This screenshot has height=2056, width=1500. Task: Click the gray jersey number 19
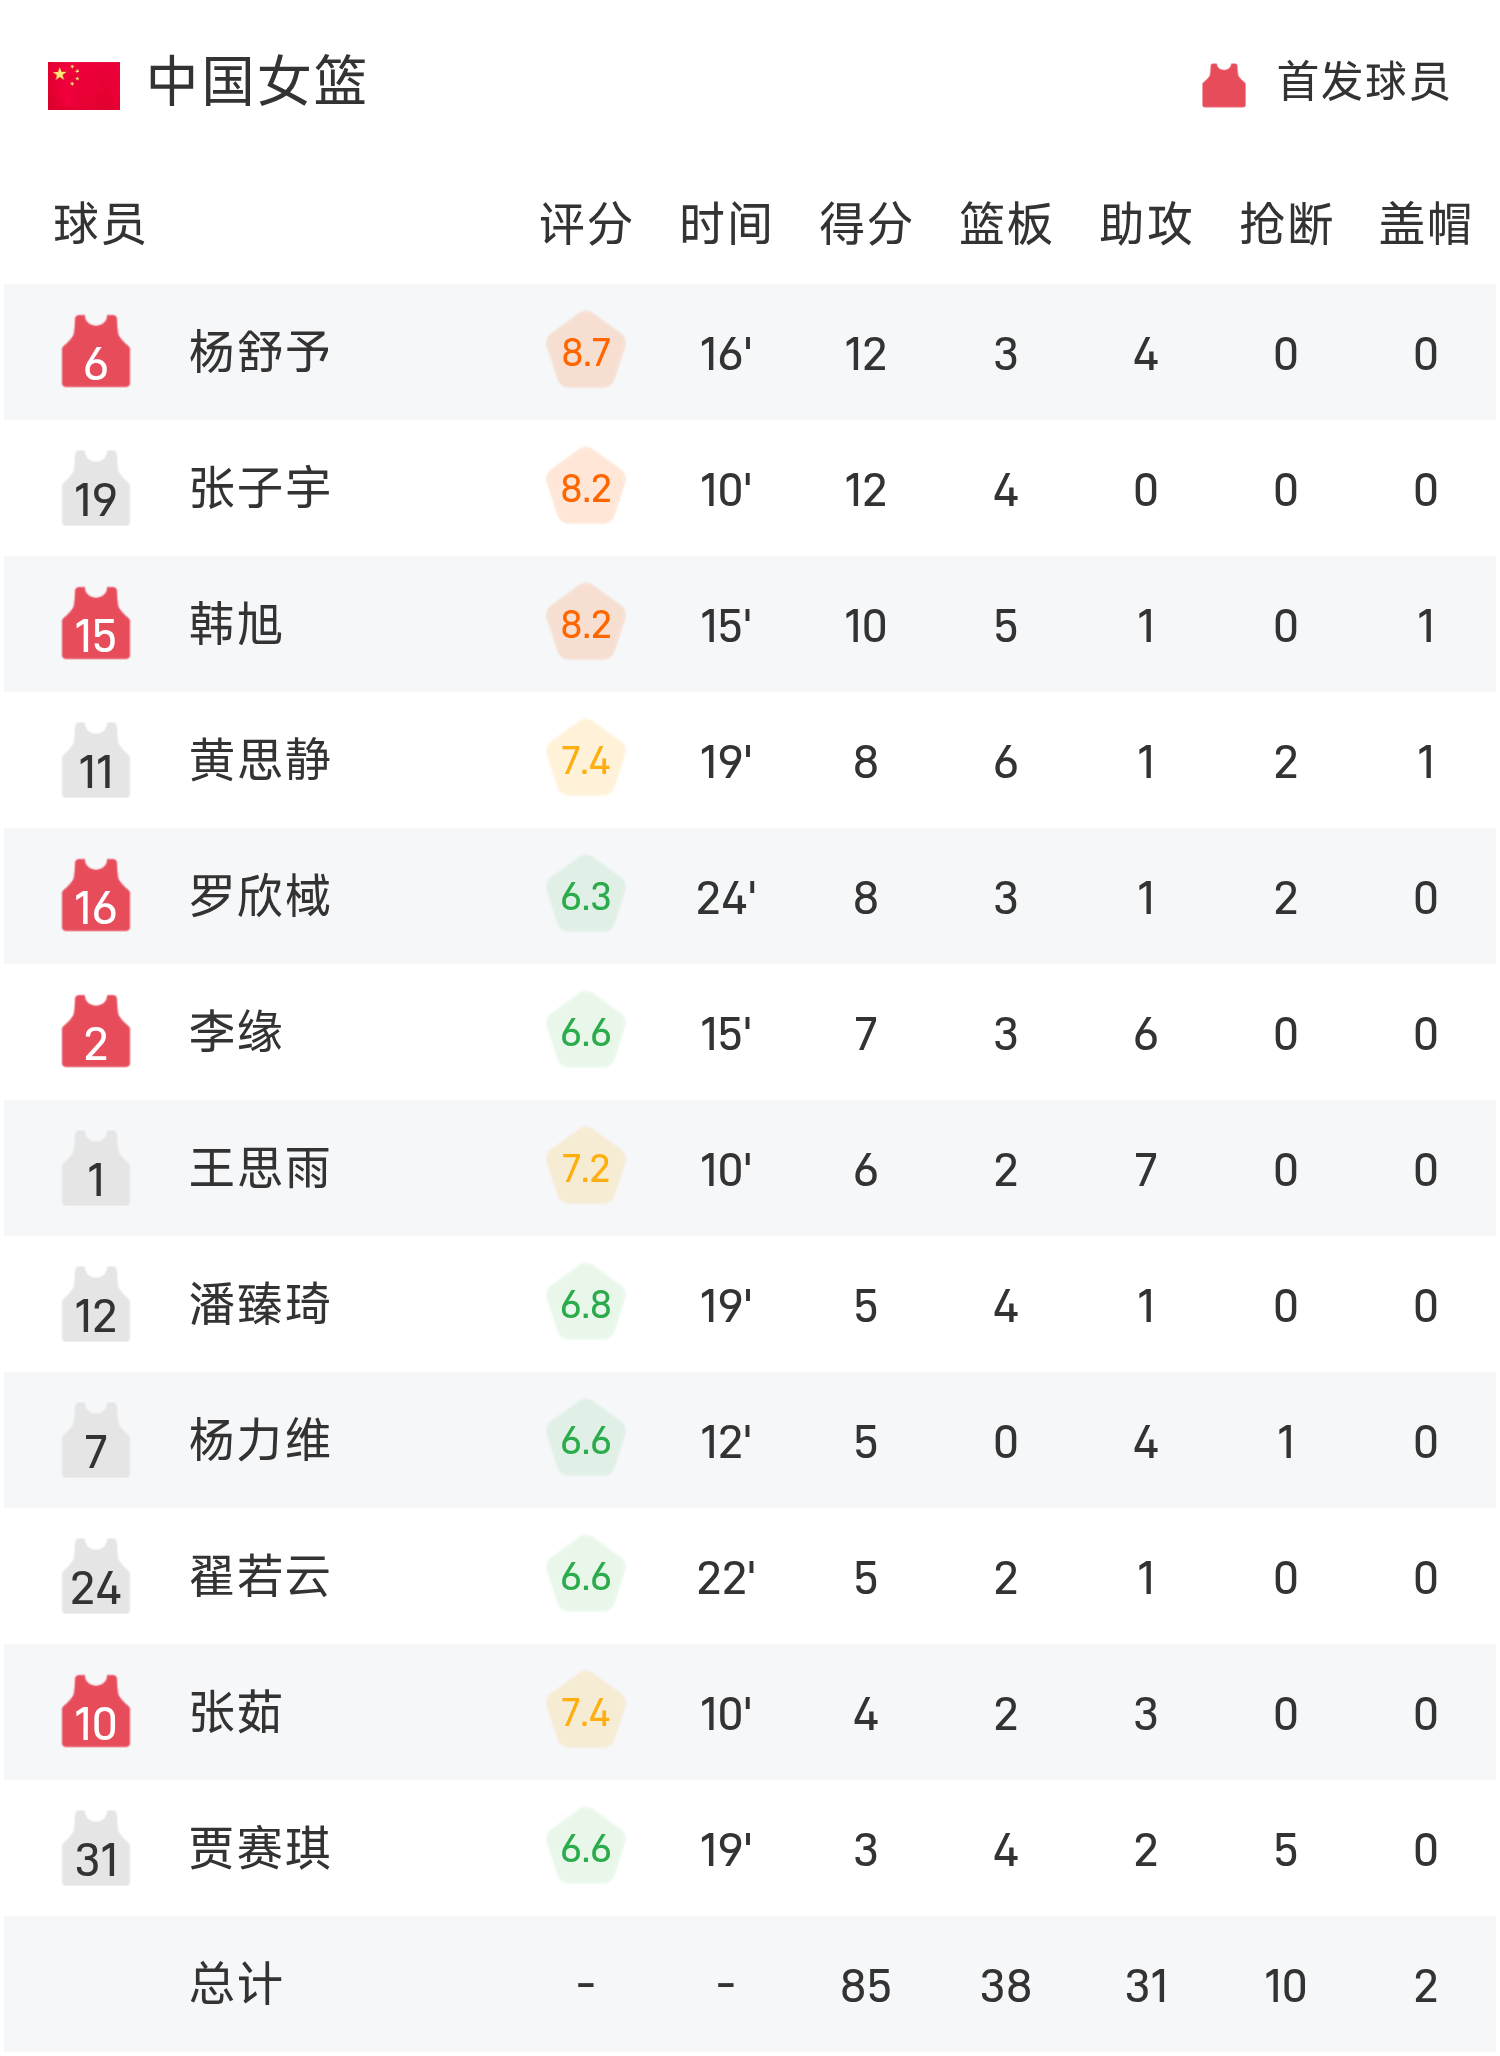click(x=96, y=488)
